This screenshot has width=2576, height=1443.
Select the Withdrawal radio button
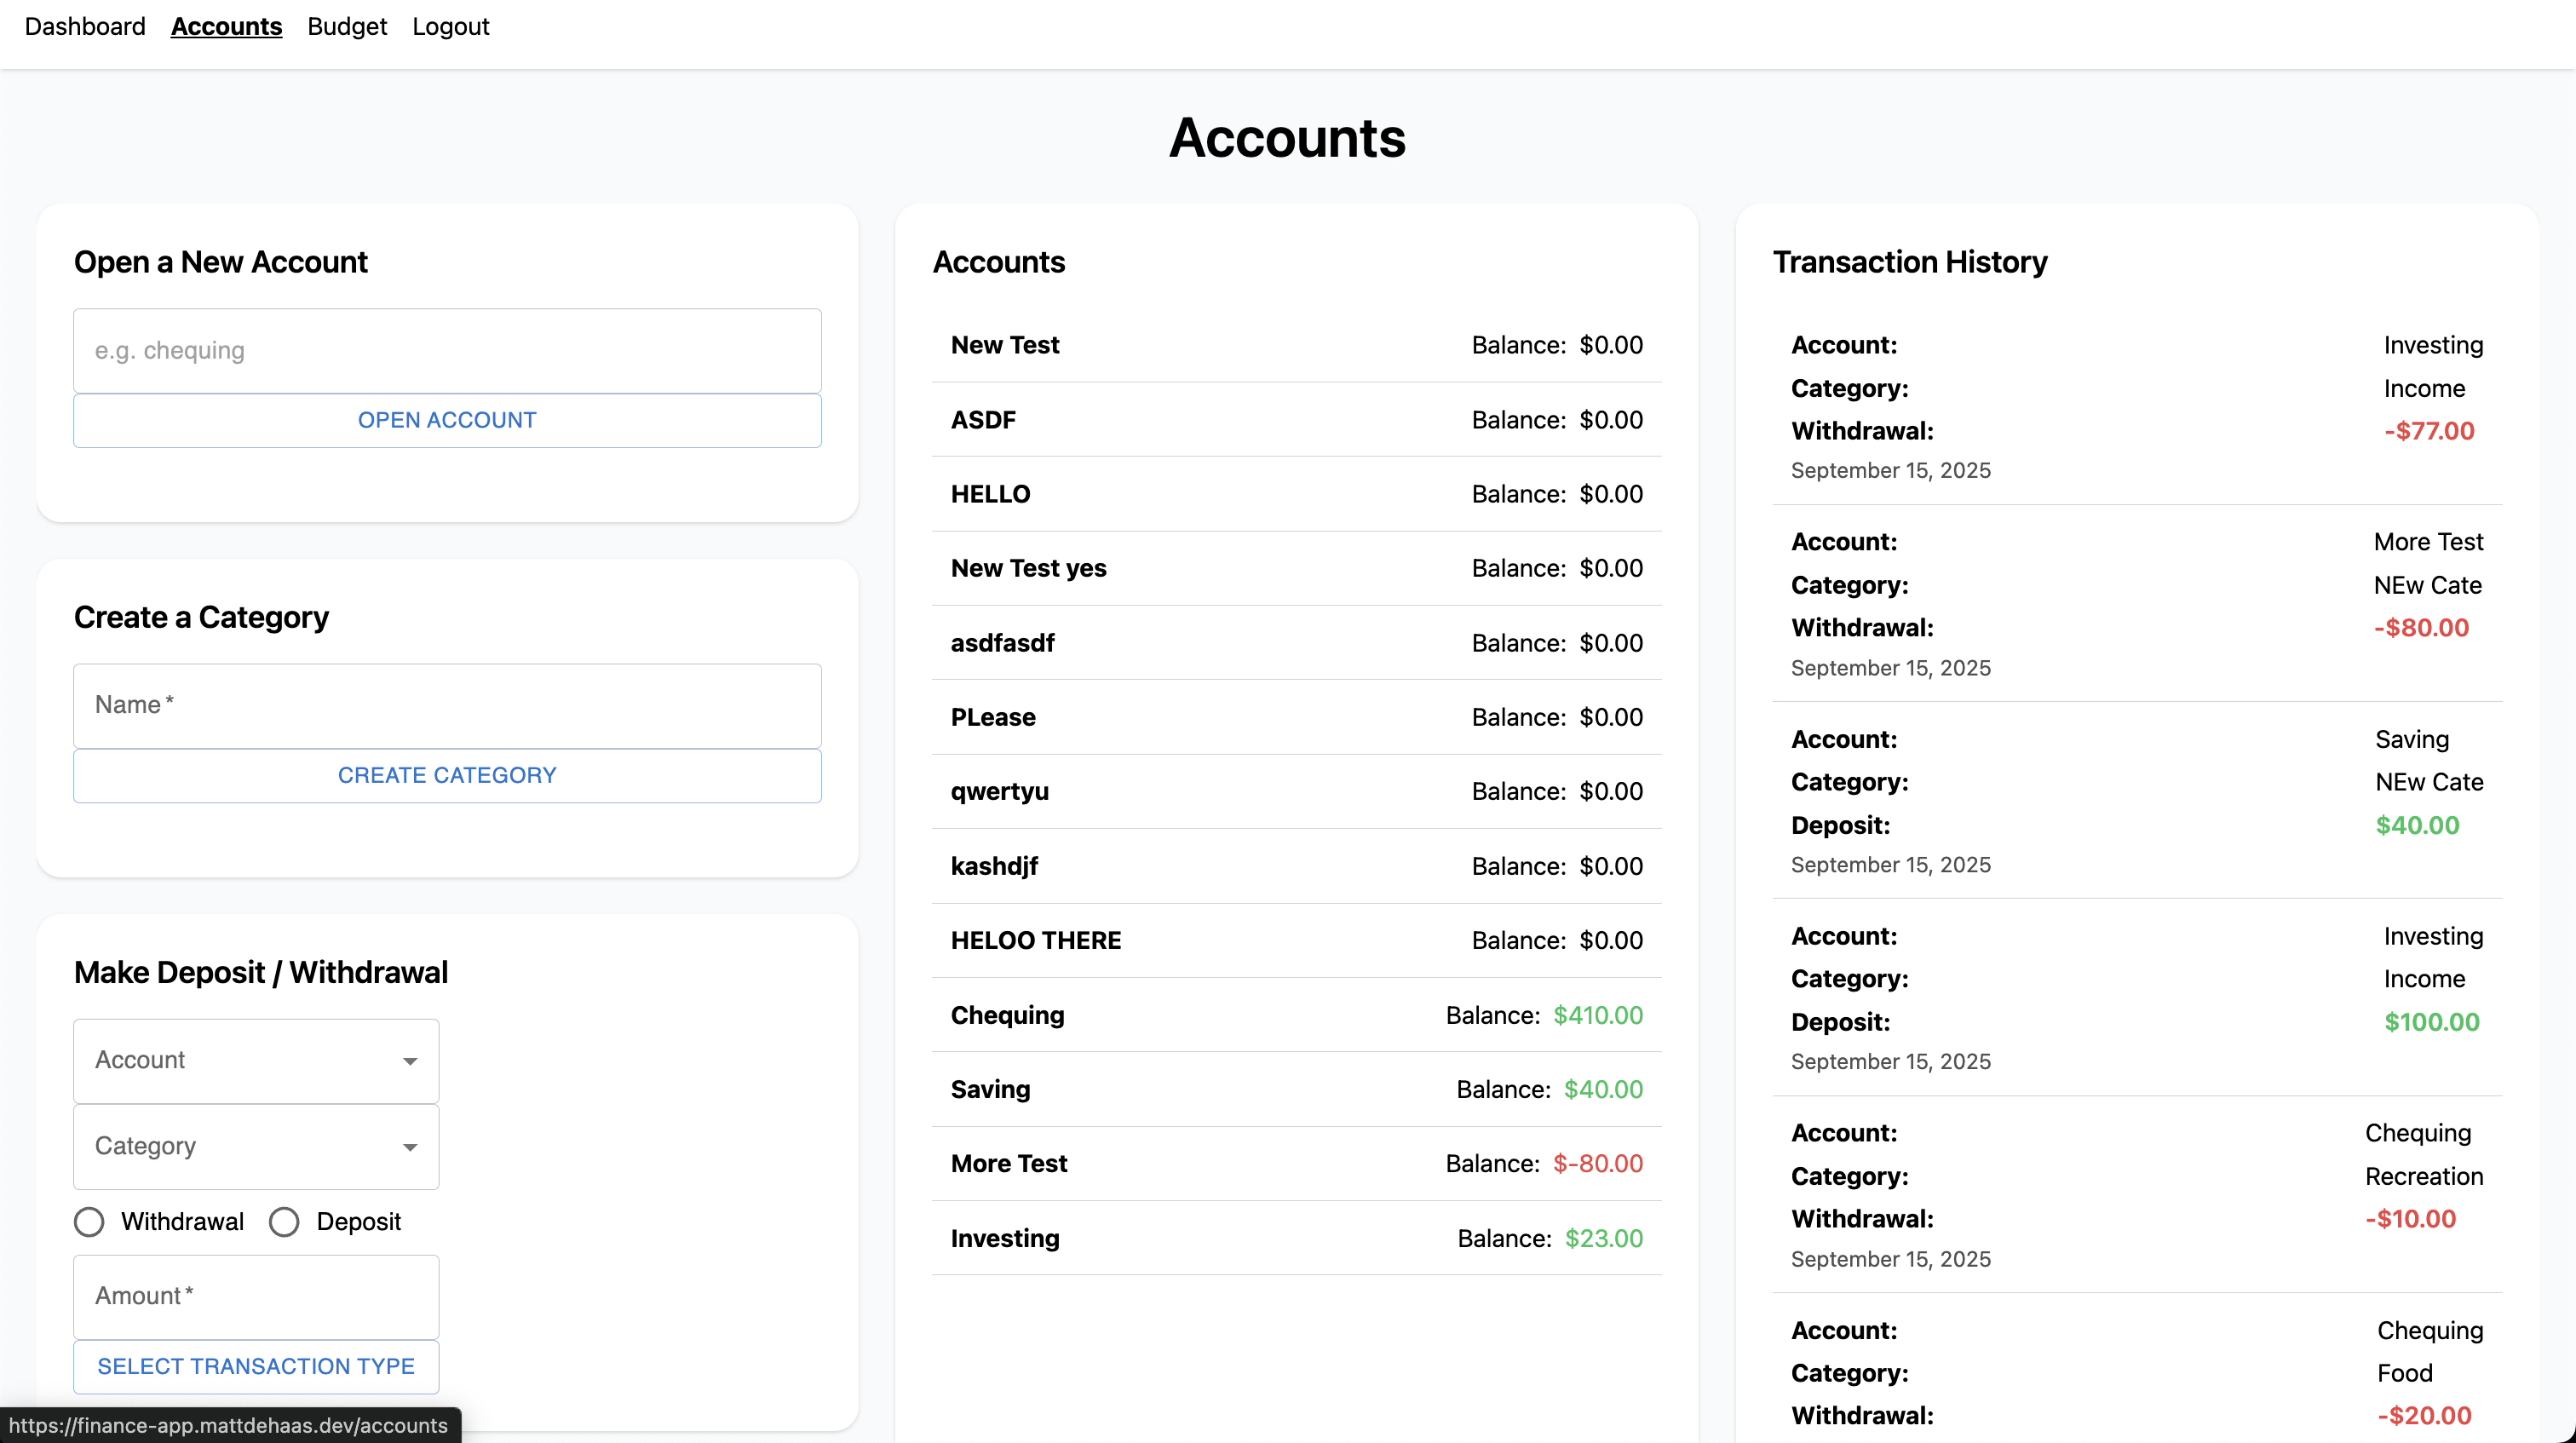pos(89,1221)
